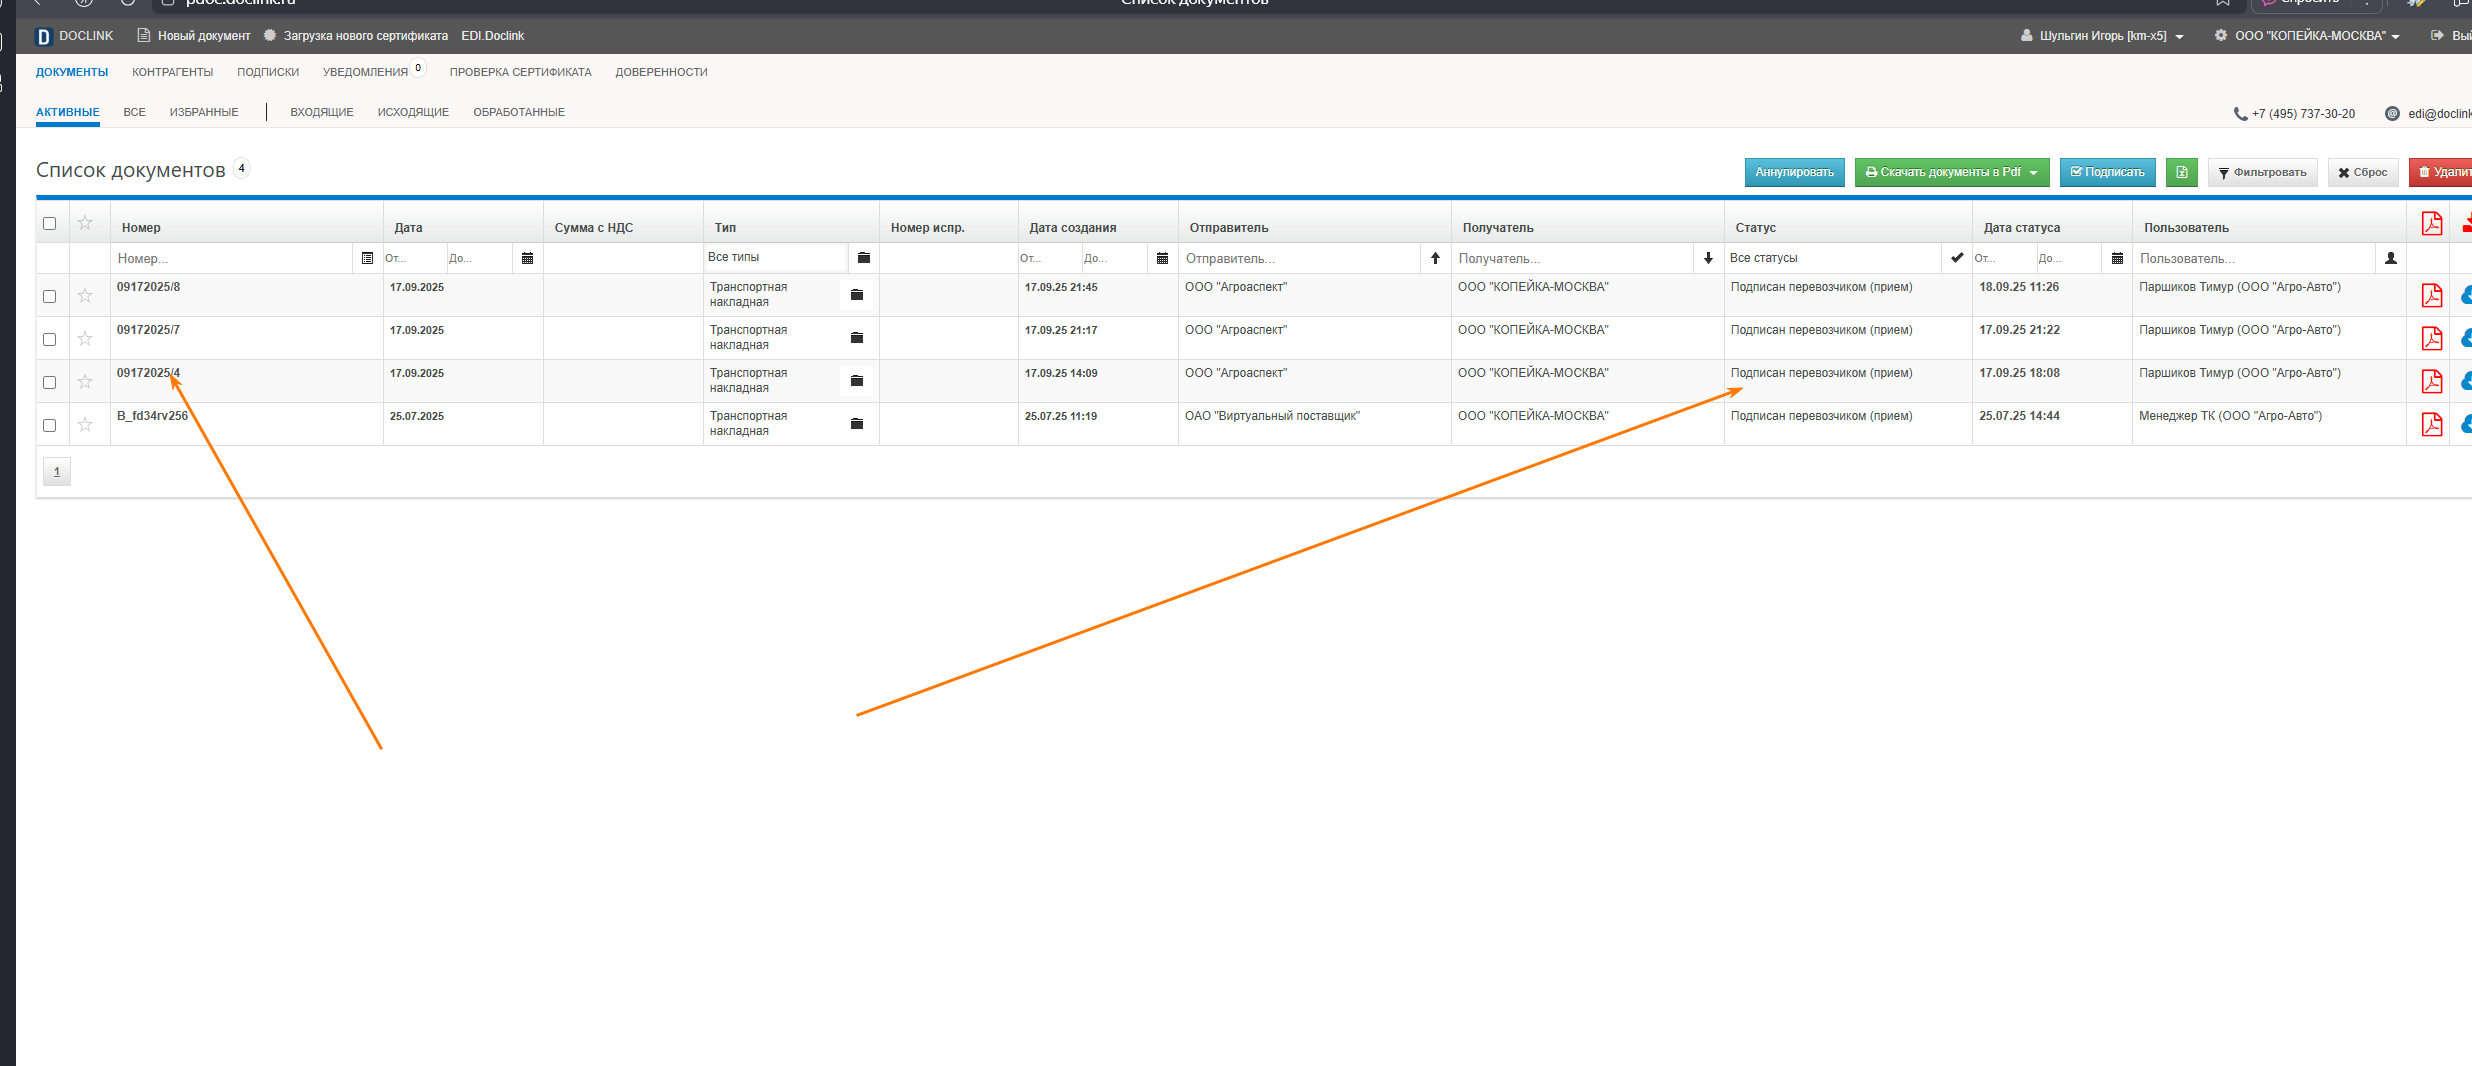This screenshot has width=2472, height=1066.
Task: Open ДОВЕРЕННОСТИ section
Action: coord(661,72)
